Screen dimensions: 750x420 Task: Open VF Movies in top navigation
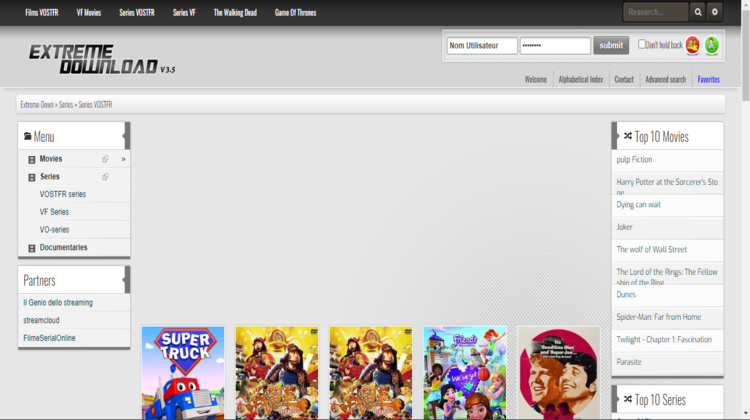click(x=89, y=12)
